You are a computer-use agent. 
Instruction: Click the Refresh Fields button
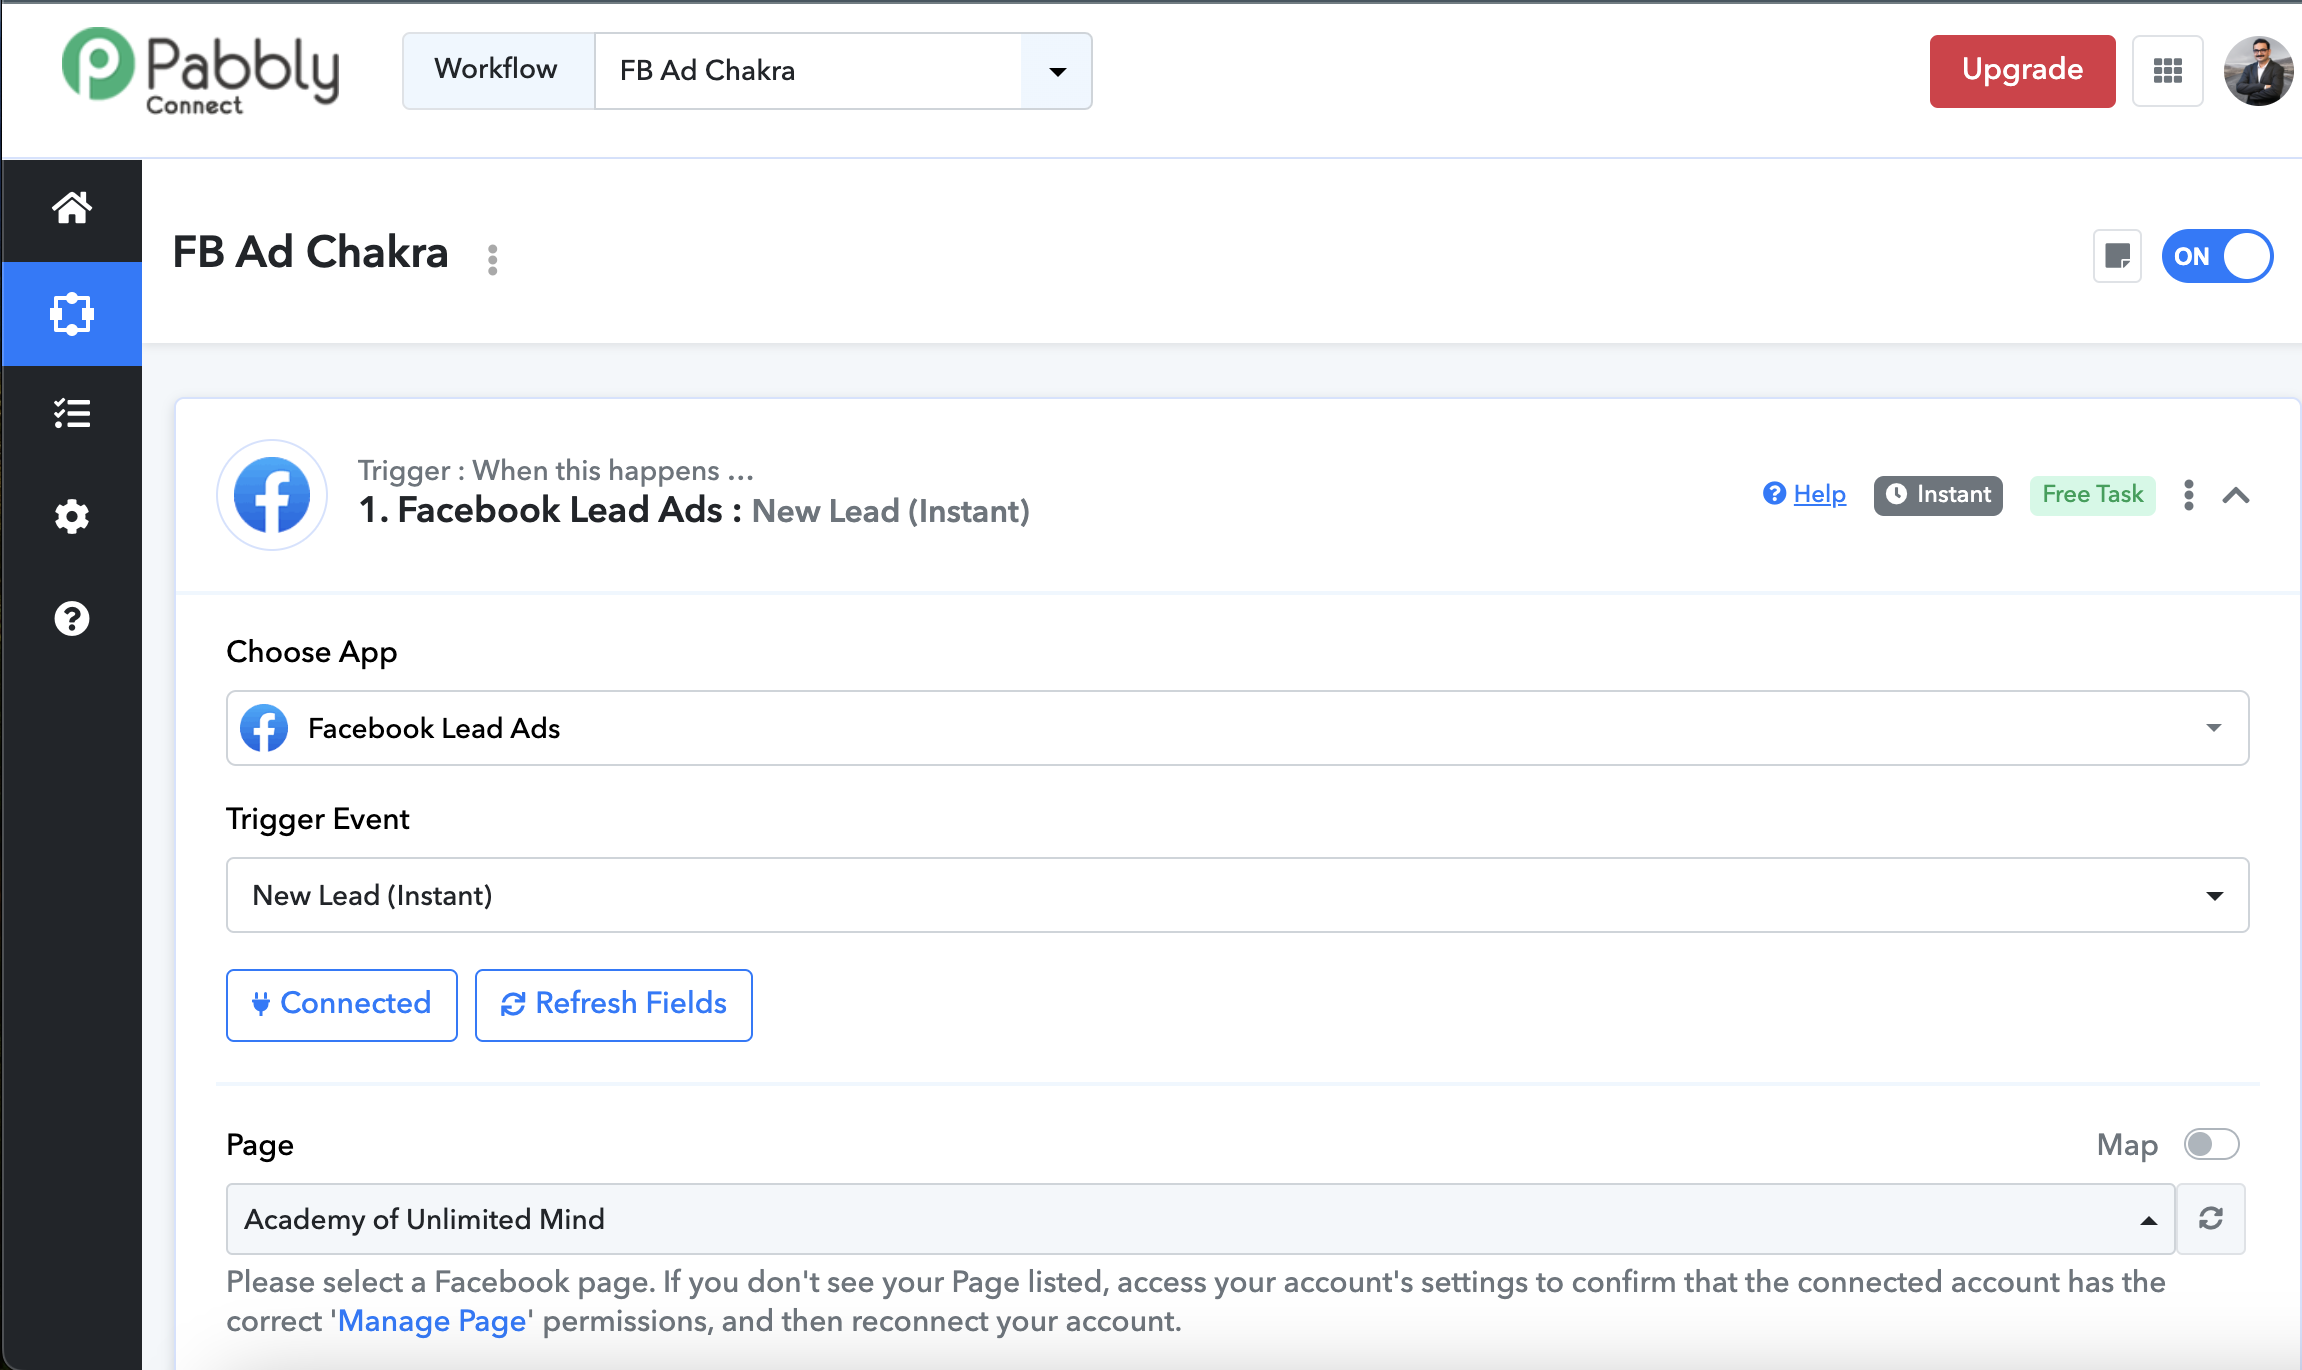pyautogui.click(x=614, y=1005)
